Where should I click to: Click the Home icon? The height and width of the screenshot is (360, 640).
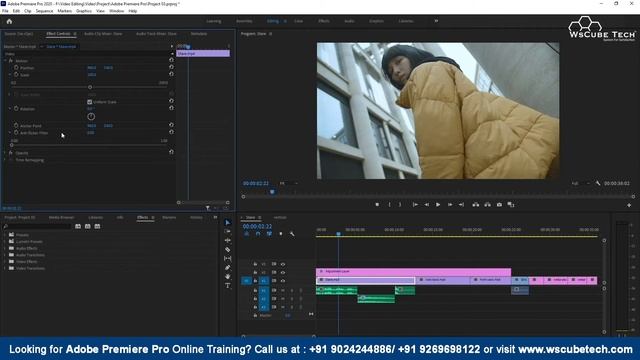[9, 21]
